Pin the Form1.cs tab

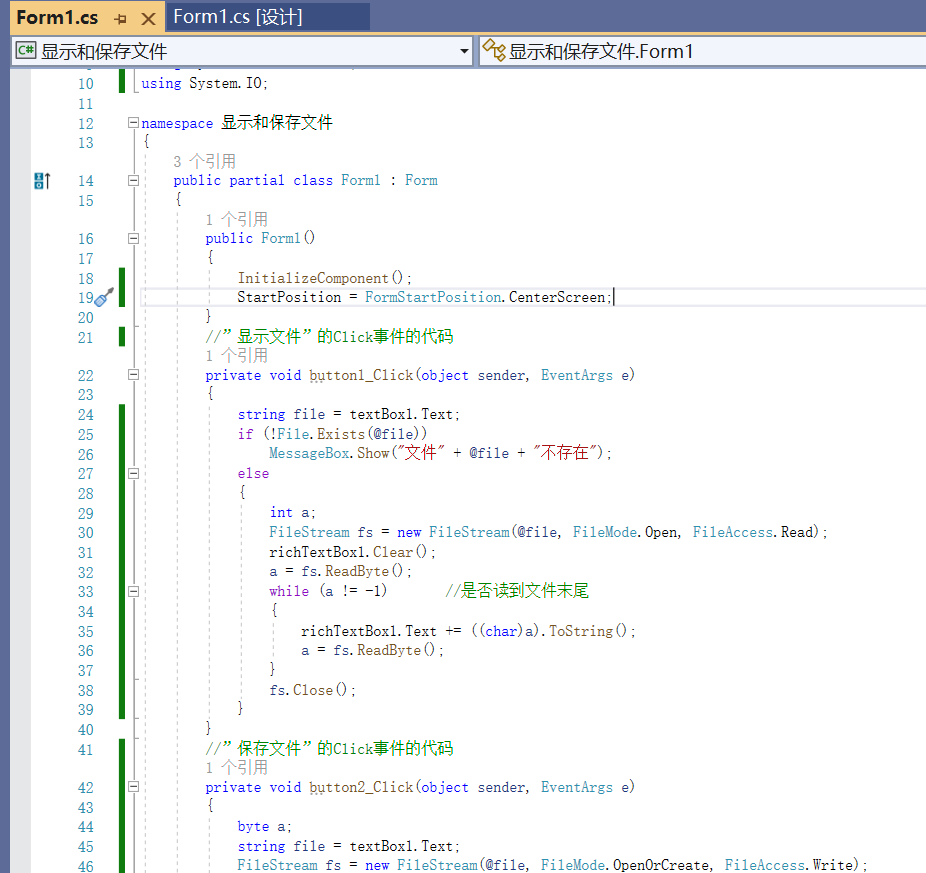(121, 18)
